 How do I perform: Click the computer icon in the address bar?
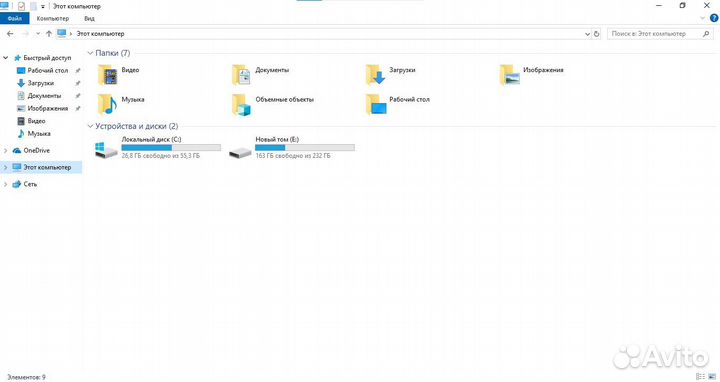tap(62, 33)
